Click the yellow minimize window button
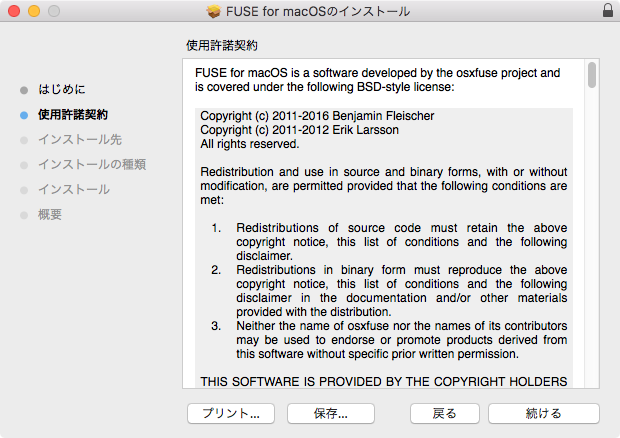 34,11
